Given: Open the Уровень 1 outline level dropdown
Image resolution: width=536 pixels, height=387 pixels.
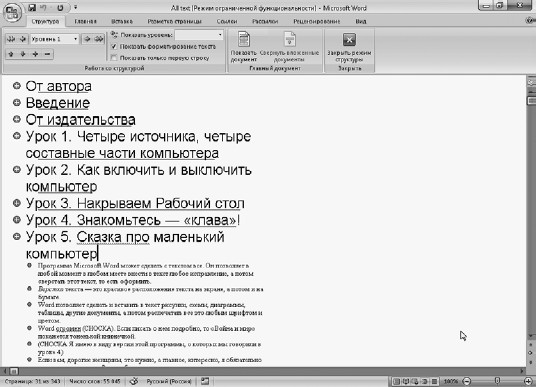Looking at the screenshot, I should pyautogui.click(x=55, y=39).
